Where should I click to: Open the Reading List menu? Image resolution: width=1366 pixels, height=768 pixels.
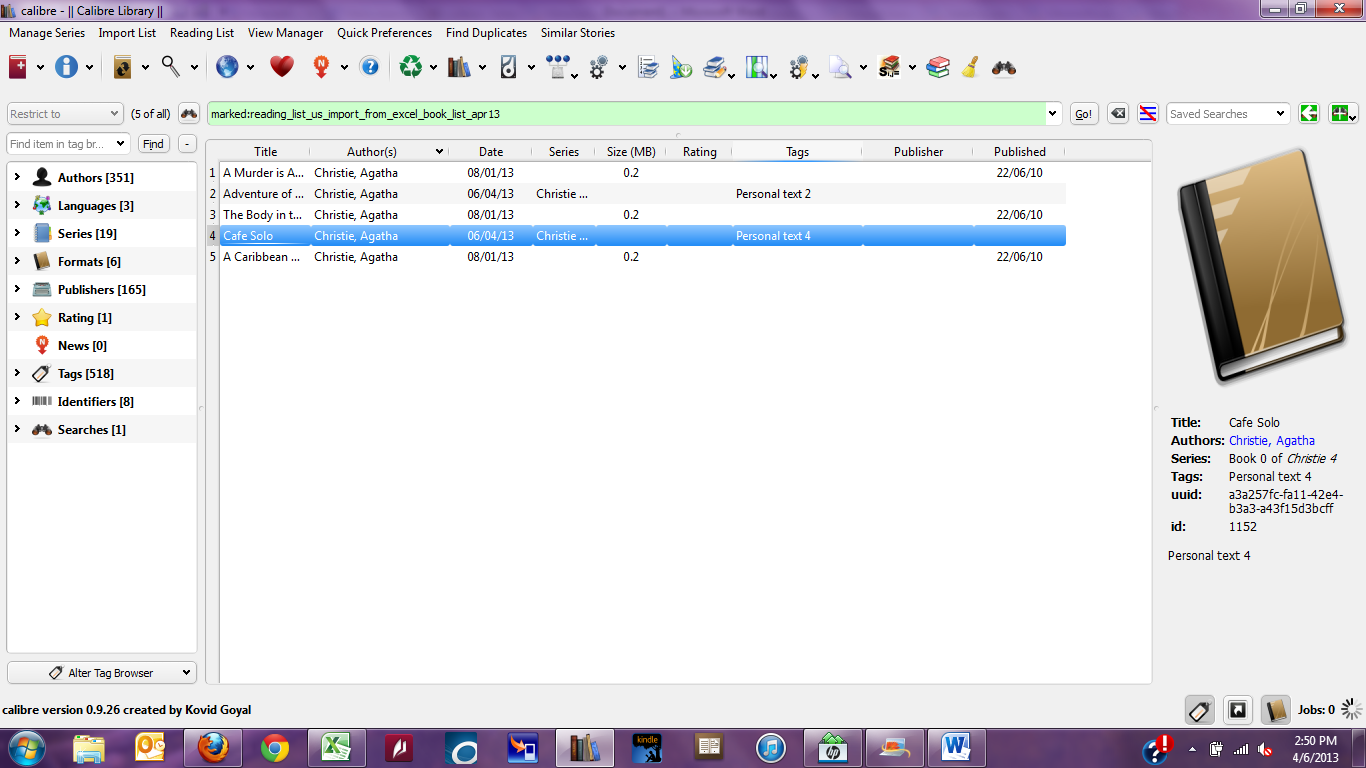pyautogui.click(x=202, y=33)
